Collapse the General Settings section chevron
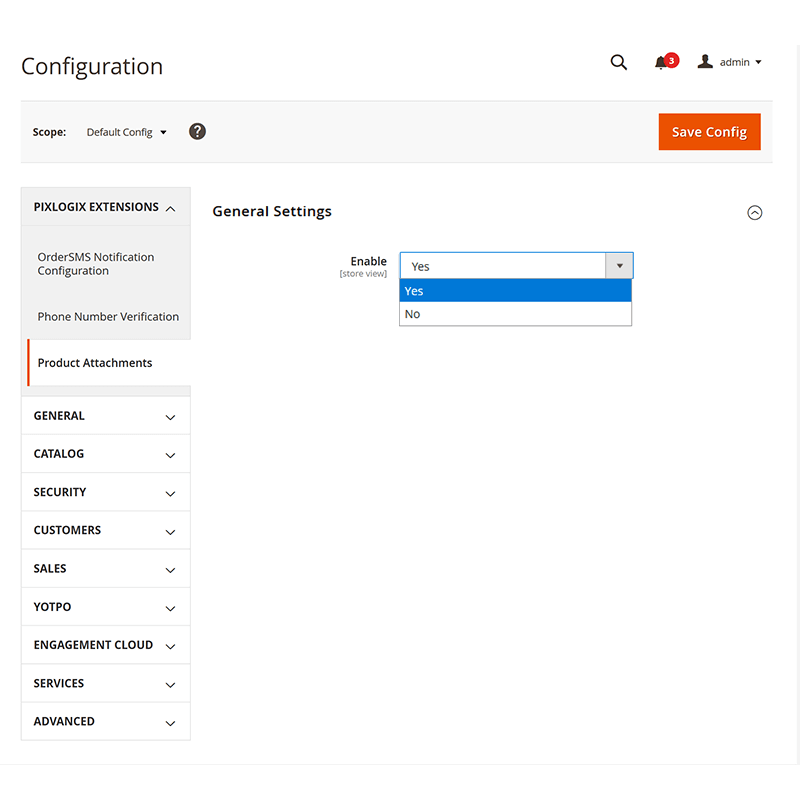The width and height of the screenshot is (800, 800). click(x=755, y=212)
